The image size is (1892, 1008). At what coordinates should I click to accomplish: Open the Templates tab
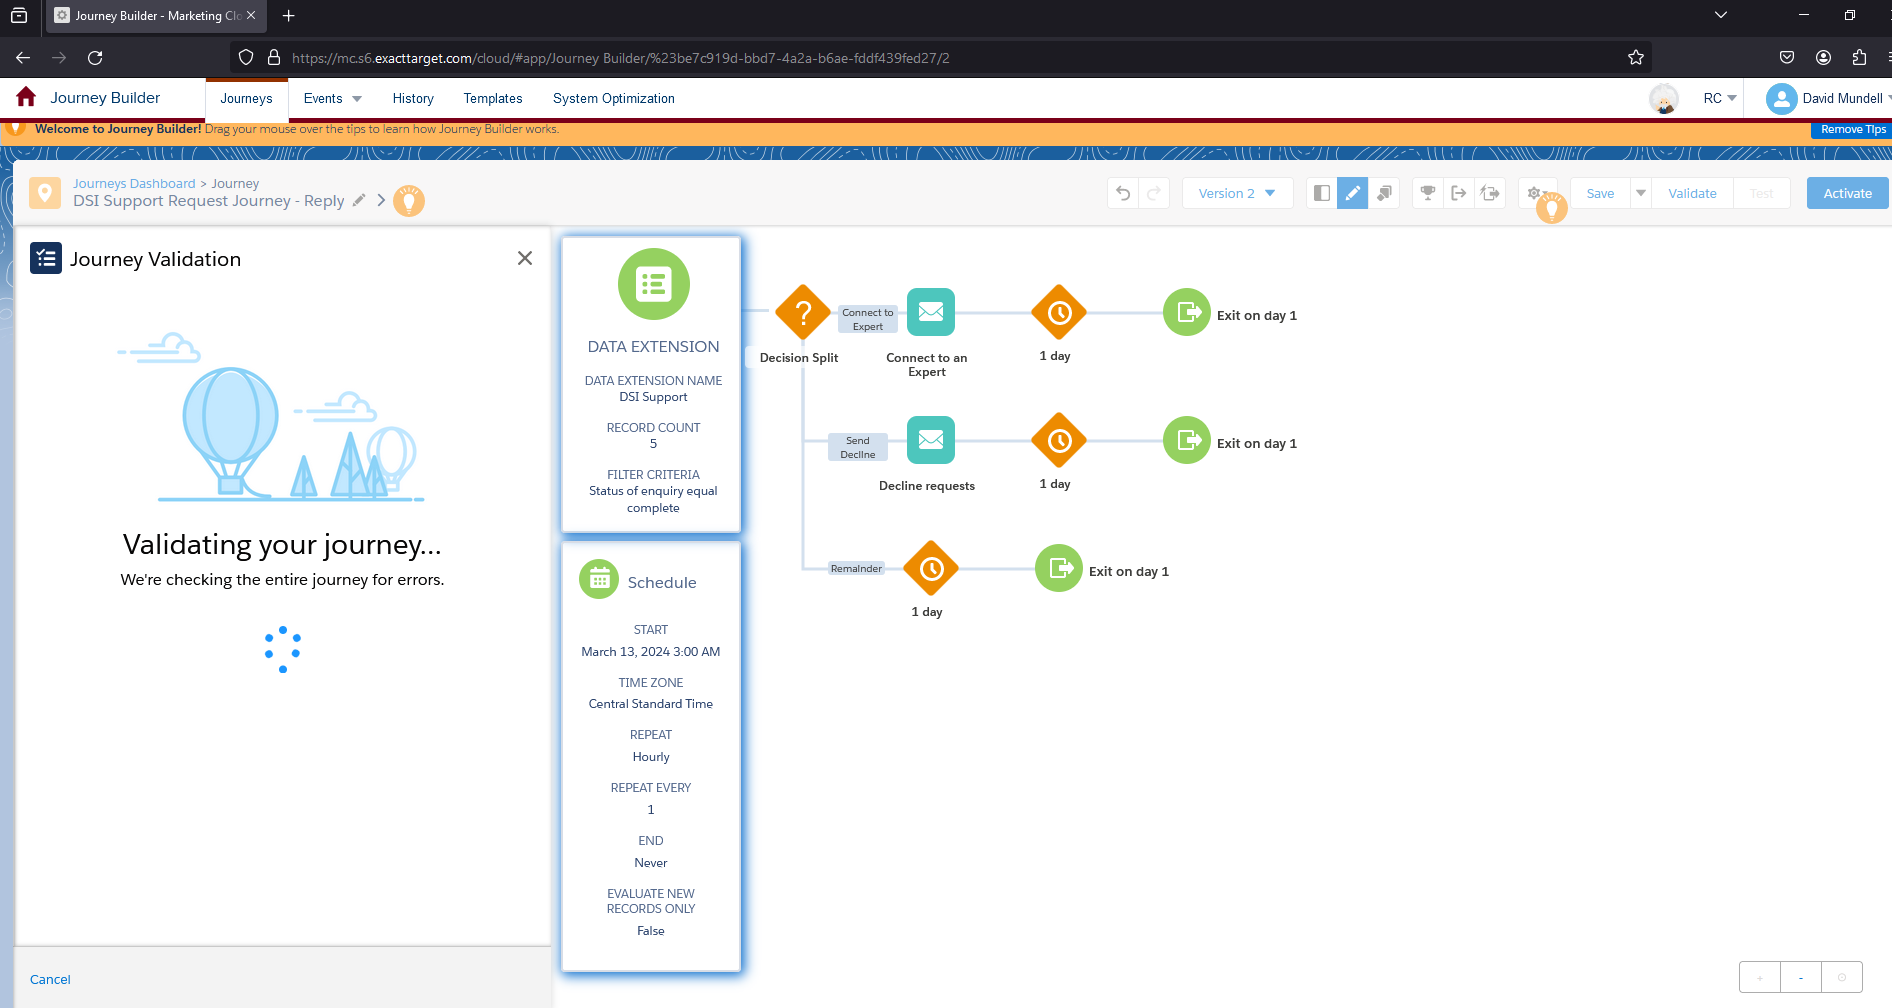(493, 99)
